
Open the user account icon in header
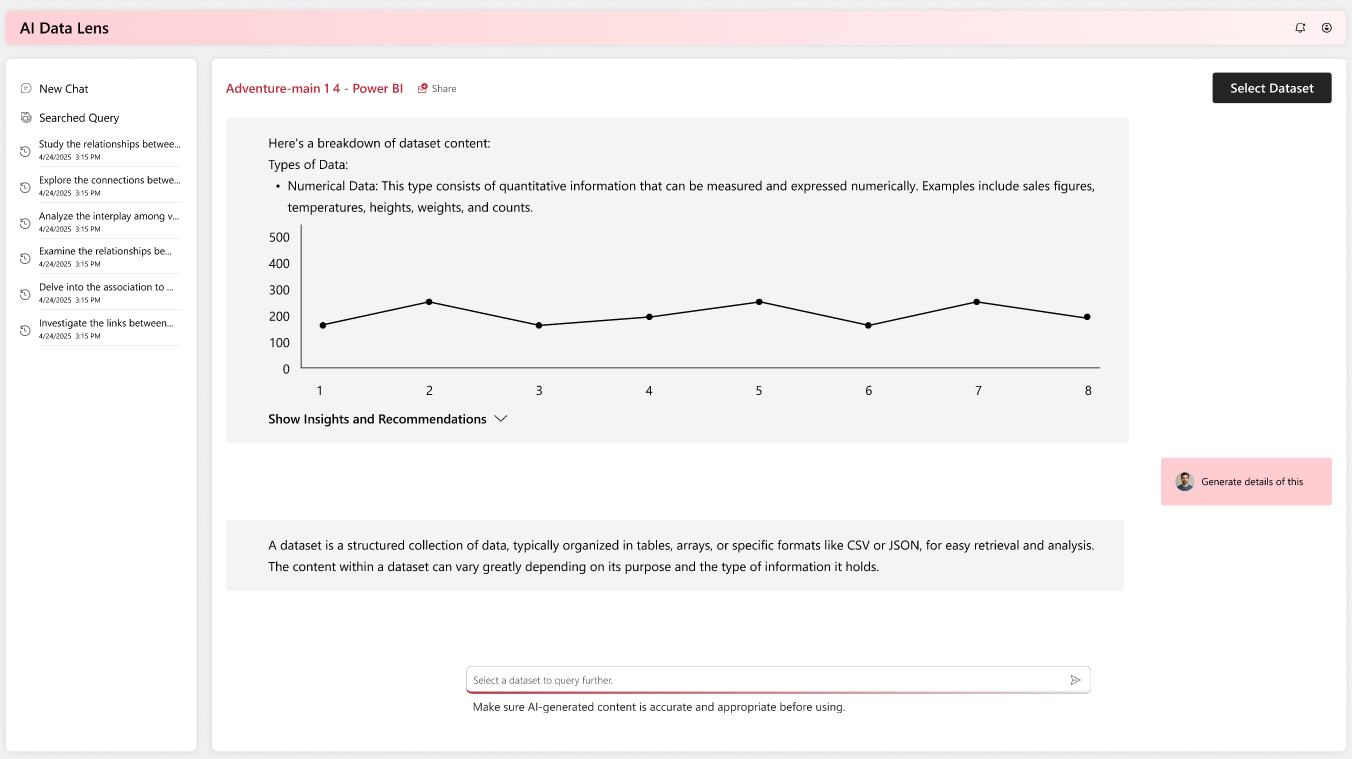[x=1327, y=28]
